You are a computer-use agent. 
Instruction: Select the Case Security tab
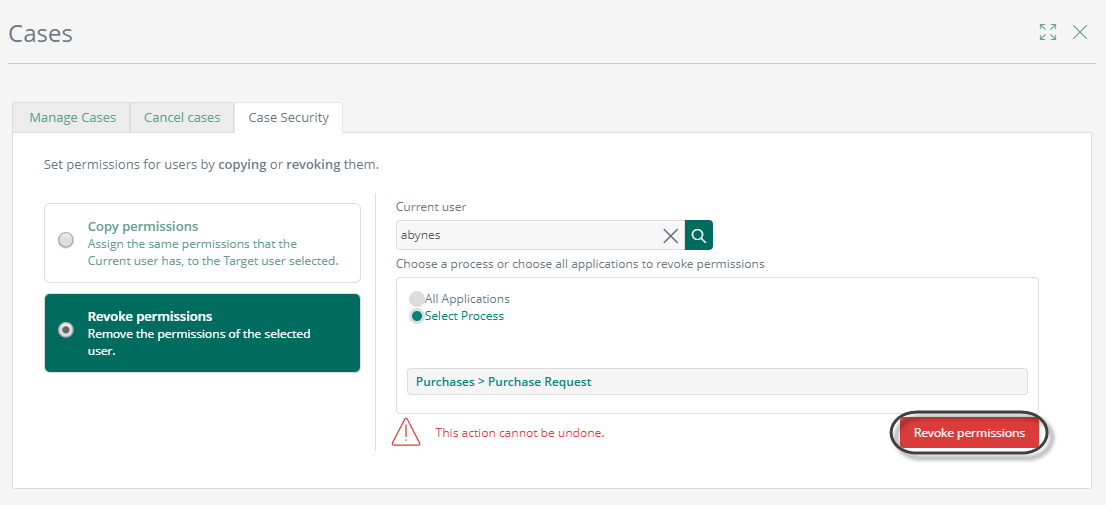click(288, 118)
